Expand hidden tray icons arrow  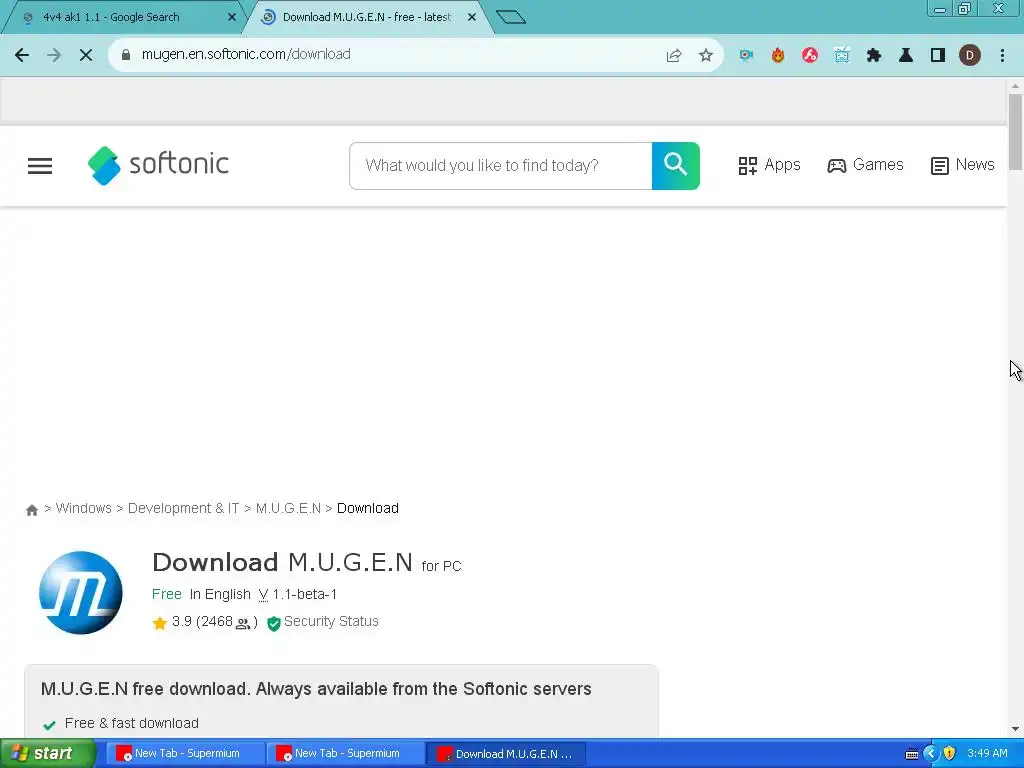tap(930, 754)
